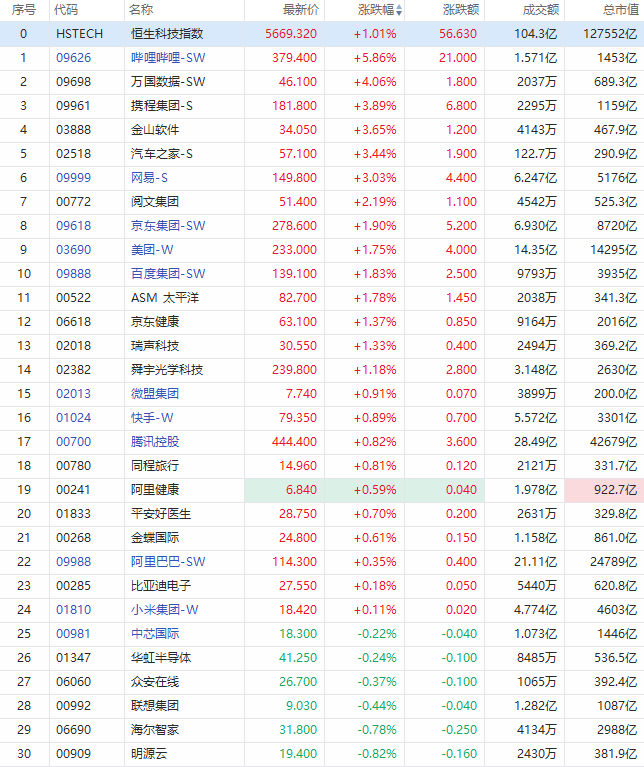Image resolution: width=644 pixels, height=767 pixels.
Task: Click turnover value 28.49亿
Action: [x=535, y=441]
